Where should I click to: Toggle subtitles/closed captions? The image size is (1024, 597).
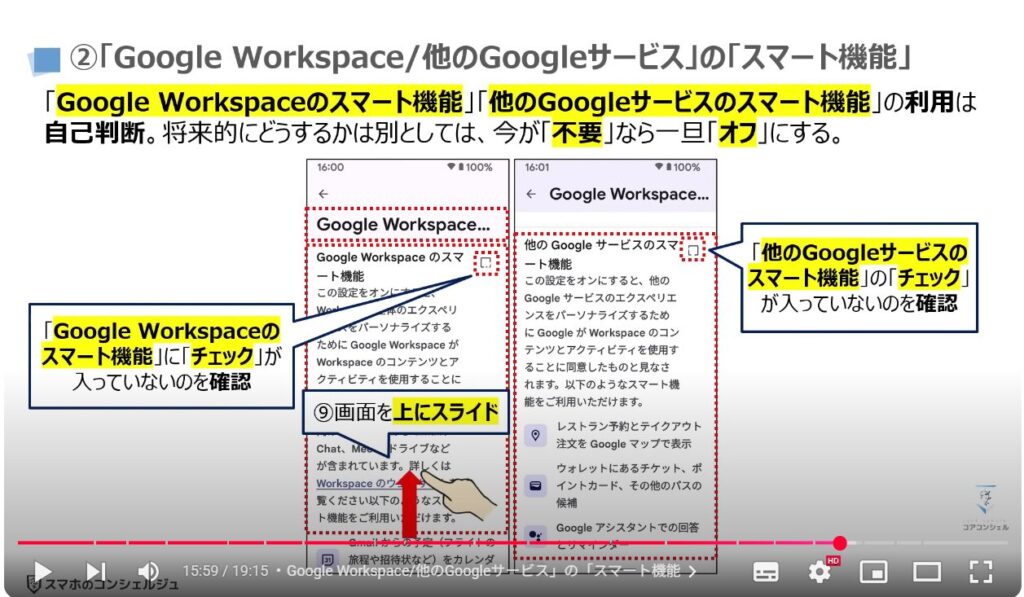765,572
